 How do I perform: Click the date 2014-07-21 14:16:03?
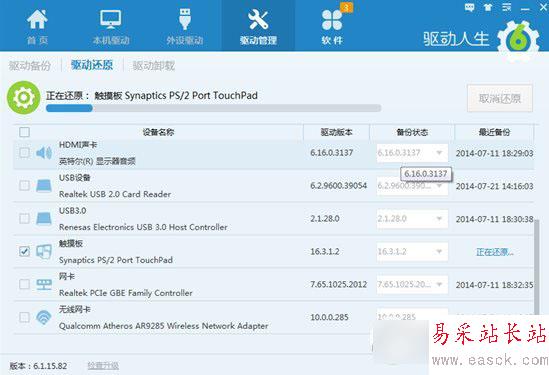[494, 186]
